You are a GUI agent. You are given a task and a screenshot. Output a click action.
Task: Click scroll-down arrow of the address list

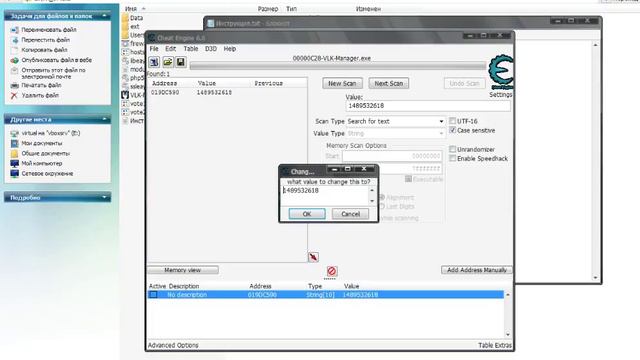pyautogui.click(x=508, y=335)
